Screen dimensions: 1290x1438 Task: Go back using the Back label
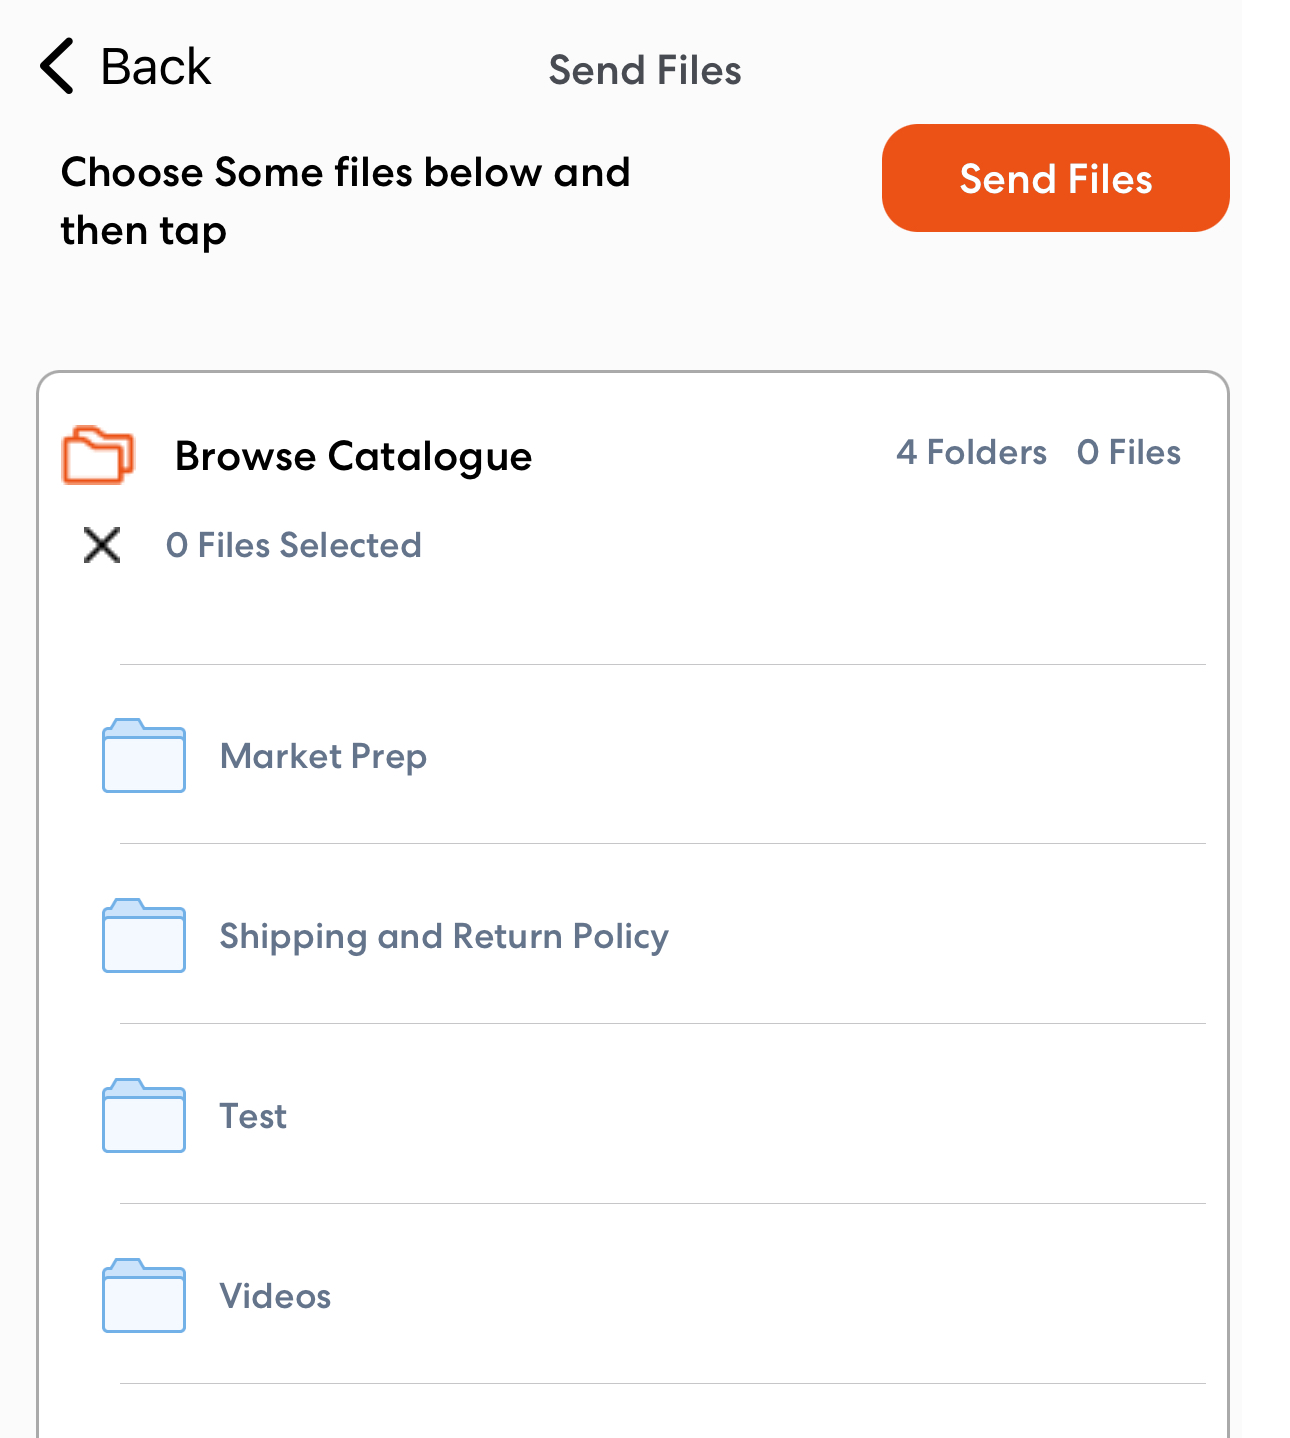156,67
